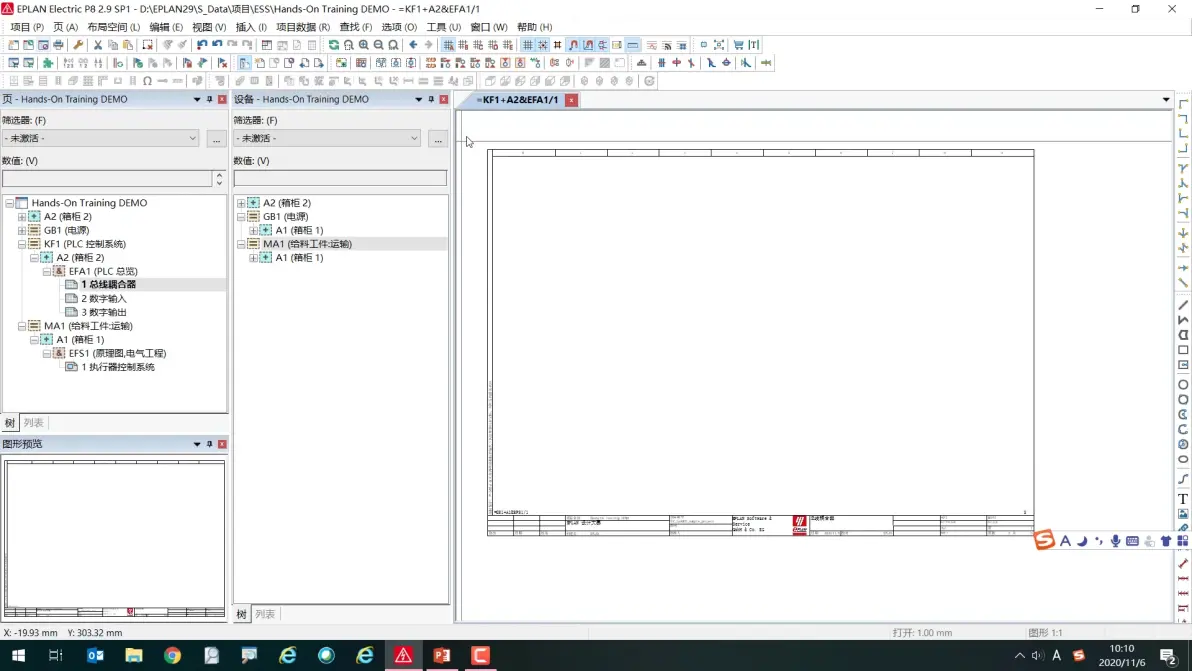Select the Polyline drawing tool

(1183, 320)
